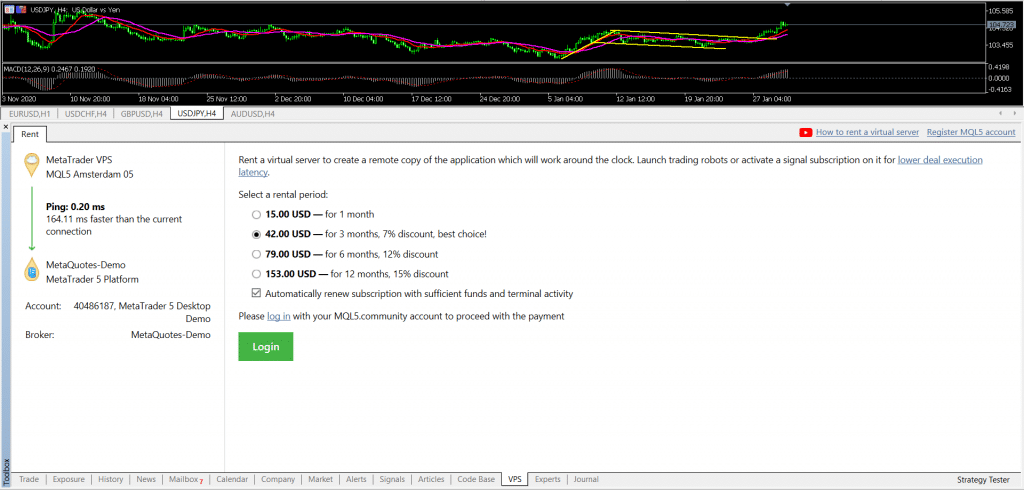Switch to the USDCHF,H4 chart tab
The width and height of the screenshot is (1024, 490).
tap(86, 114)
